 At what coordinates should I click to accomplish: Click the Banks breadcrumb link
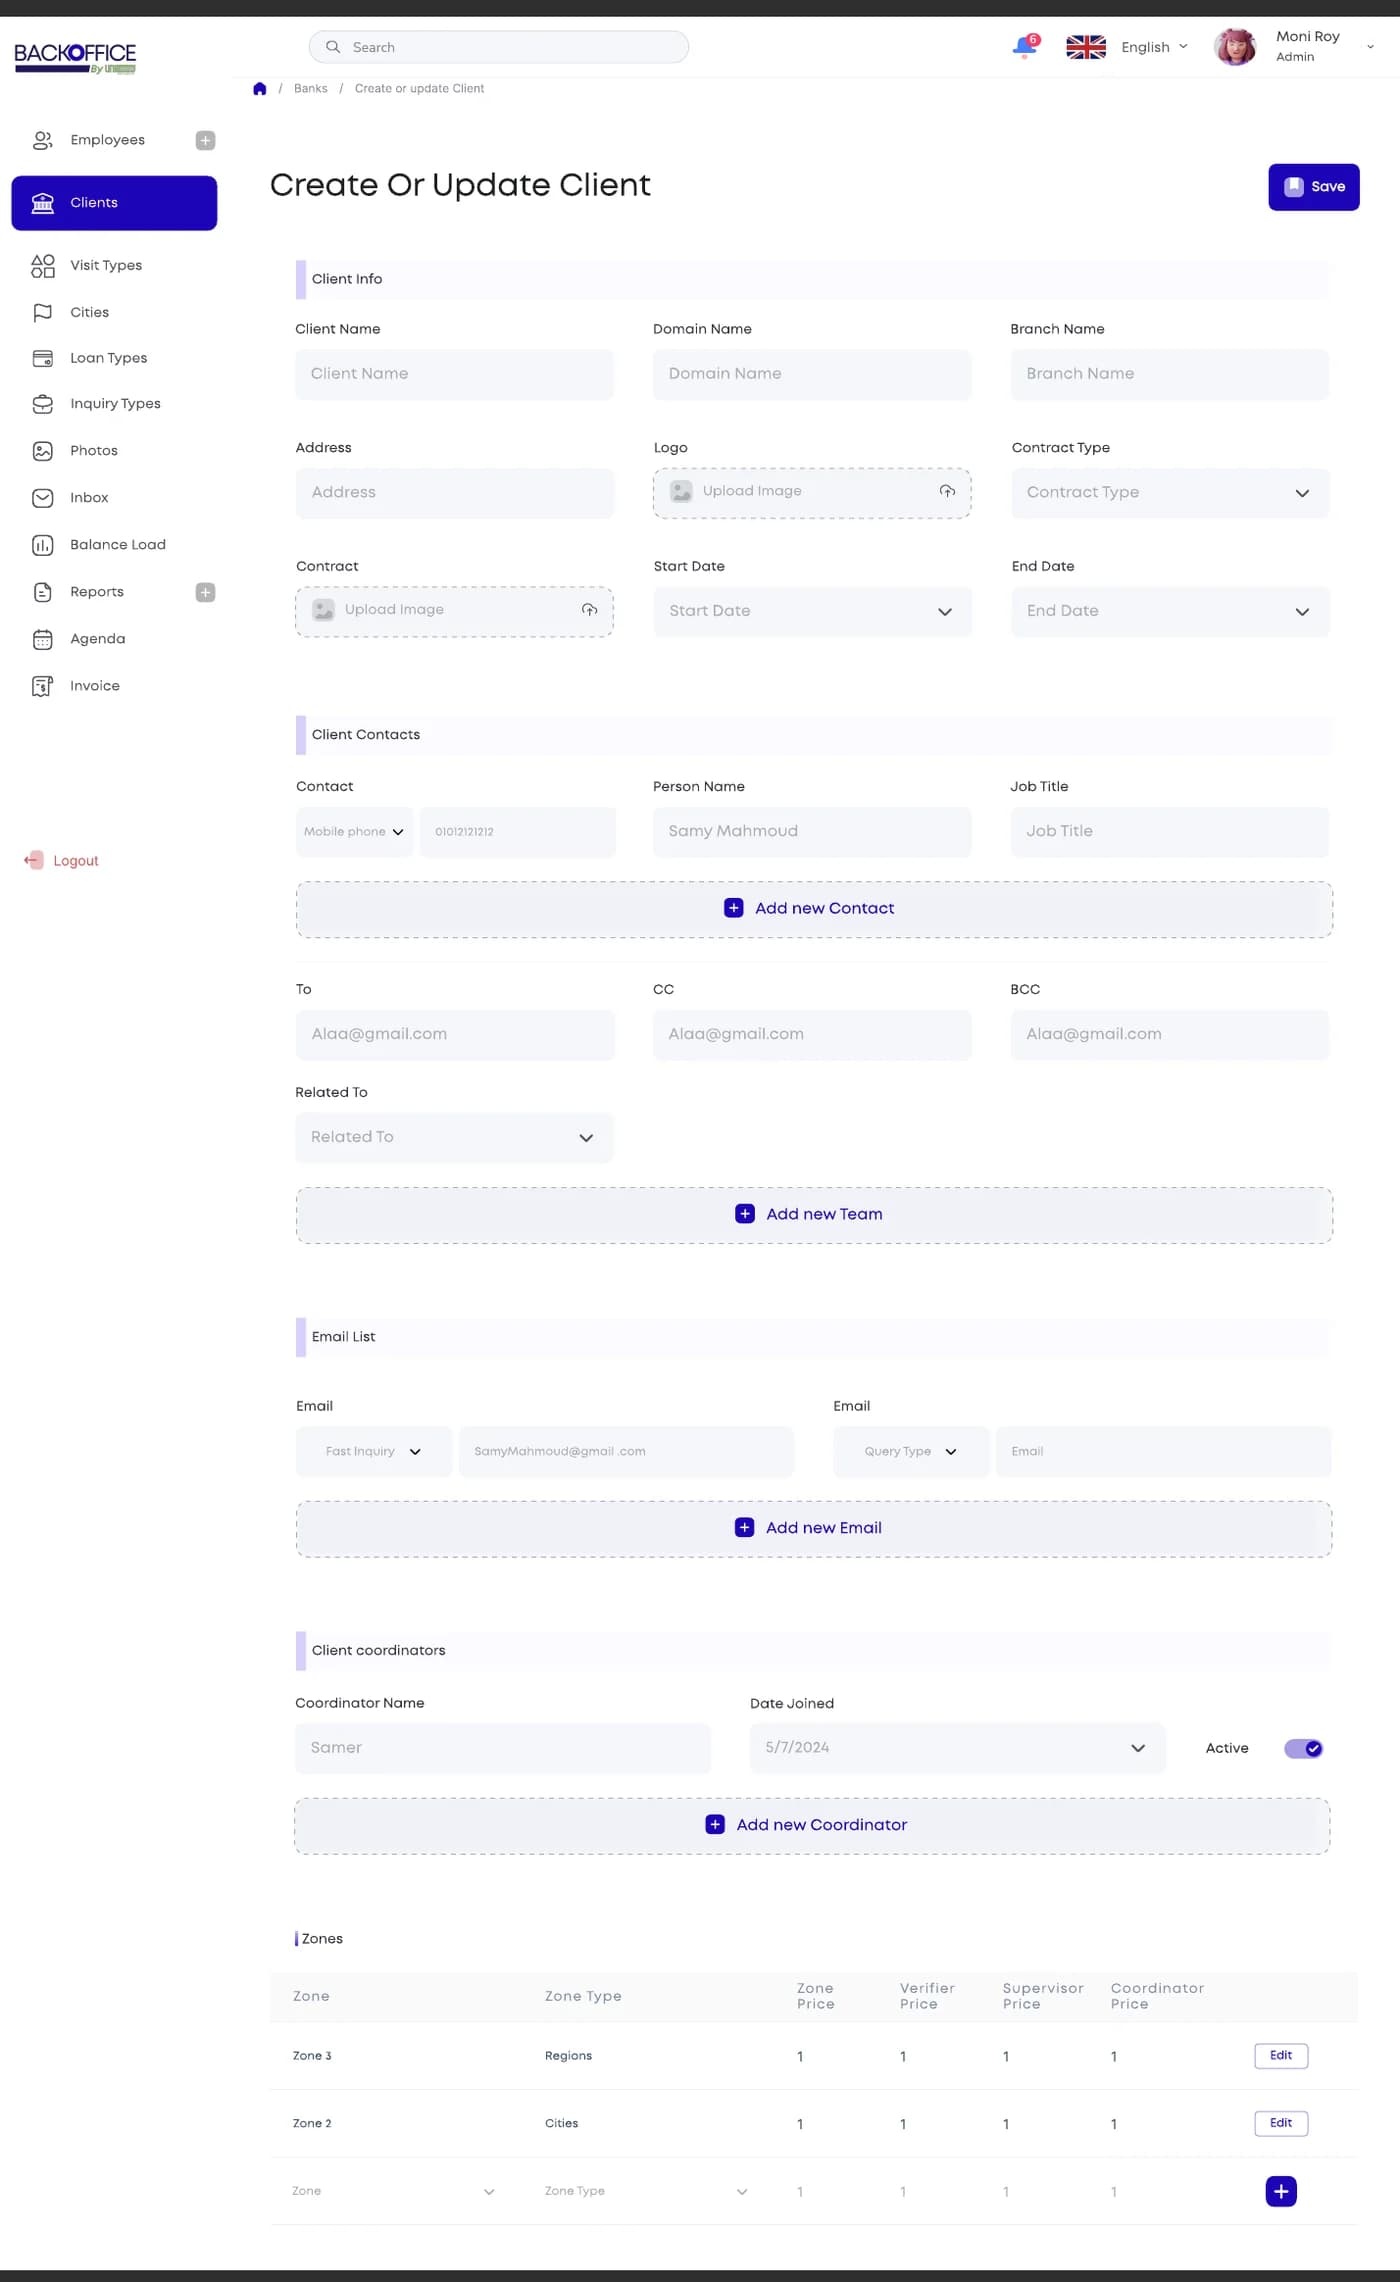pos(311,89)
